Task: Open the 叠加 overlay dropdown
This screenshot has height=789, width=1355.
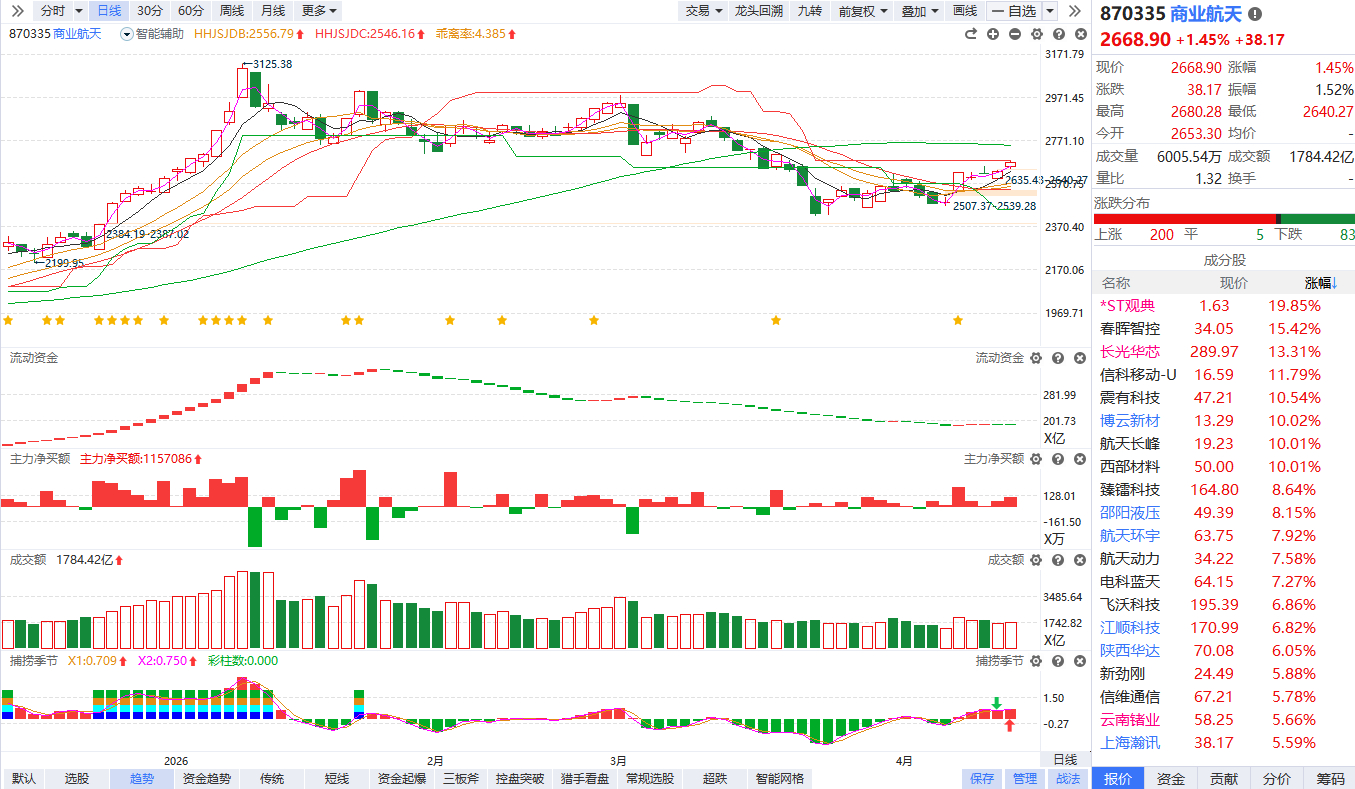Action: coord(920,11)
